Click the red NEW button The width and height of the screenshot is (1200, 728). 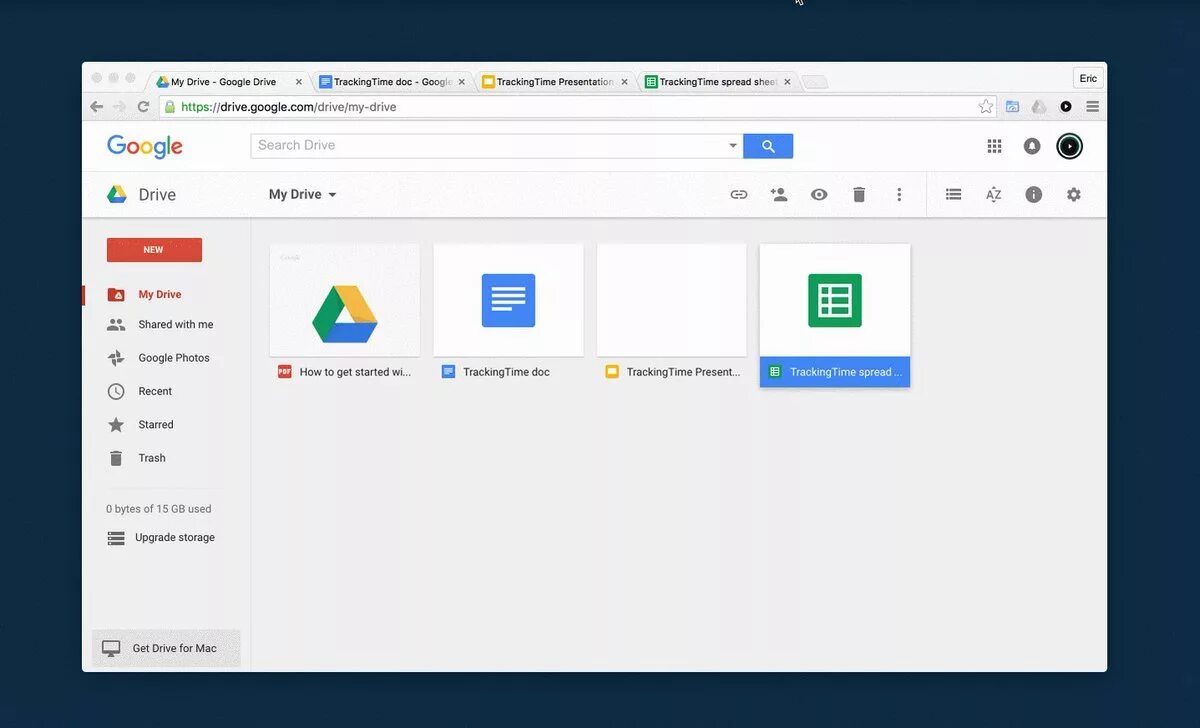(154, 250)
